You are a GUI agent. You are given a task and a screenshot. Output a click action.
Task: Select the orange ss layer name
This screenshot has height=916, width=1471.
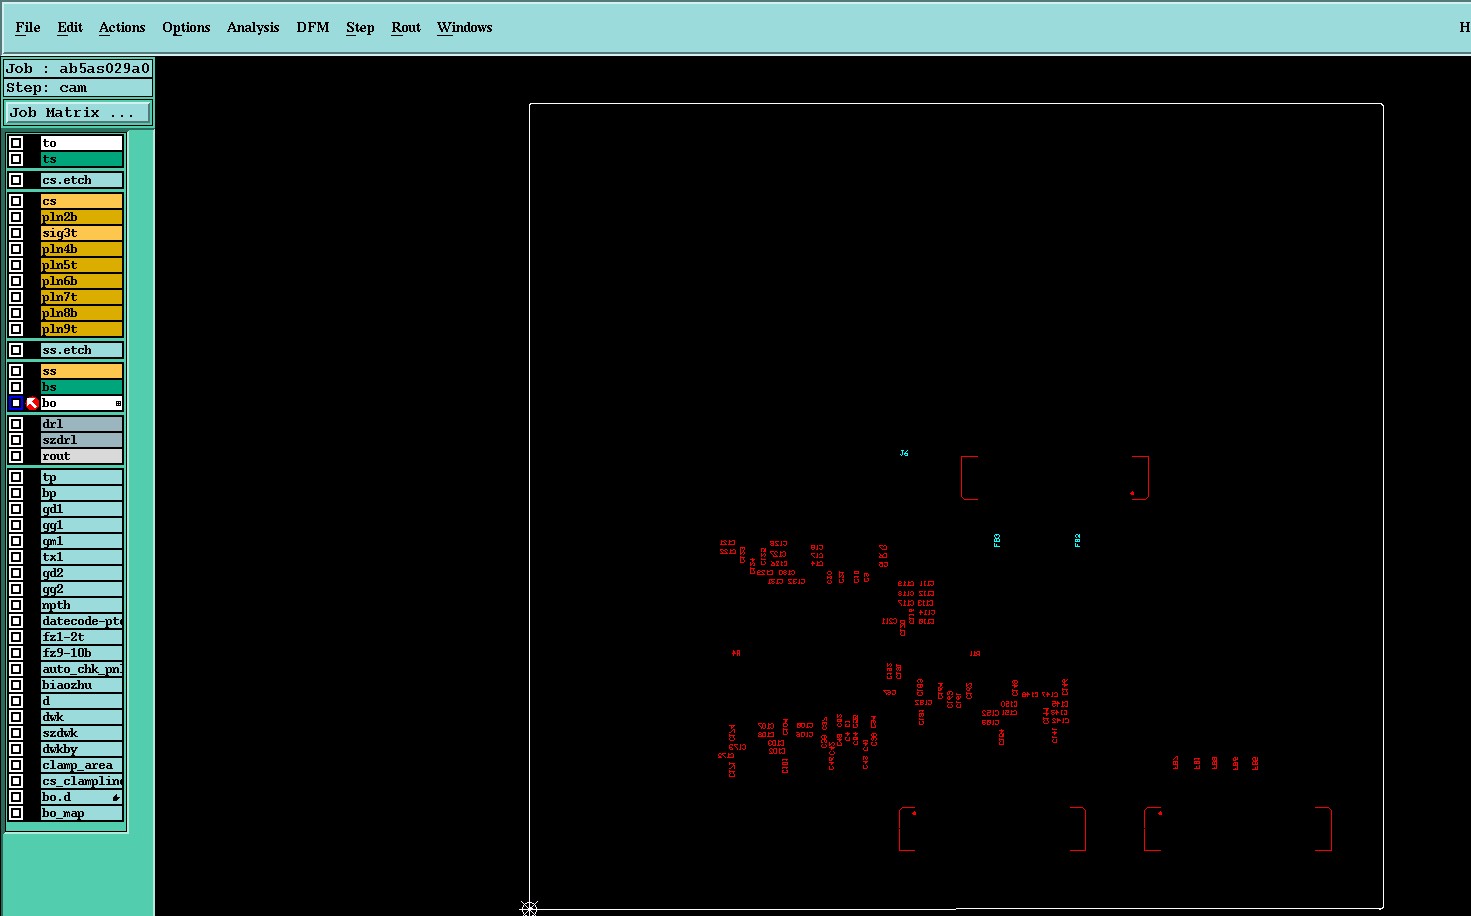82,371
